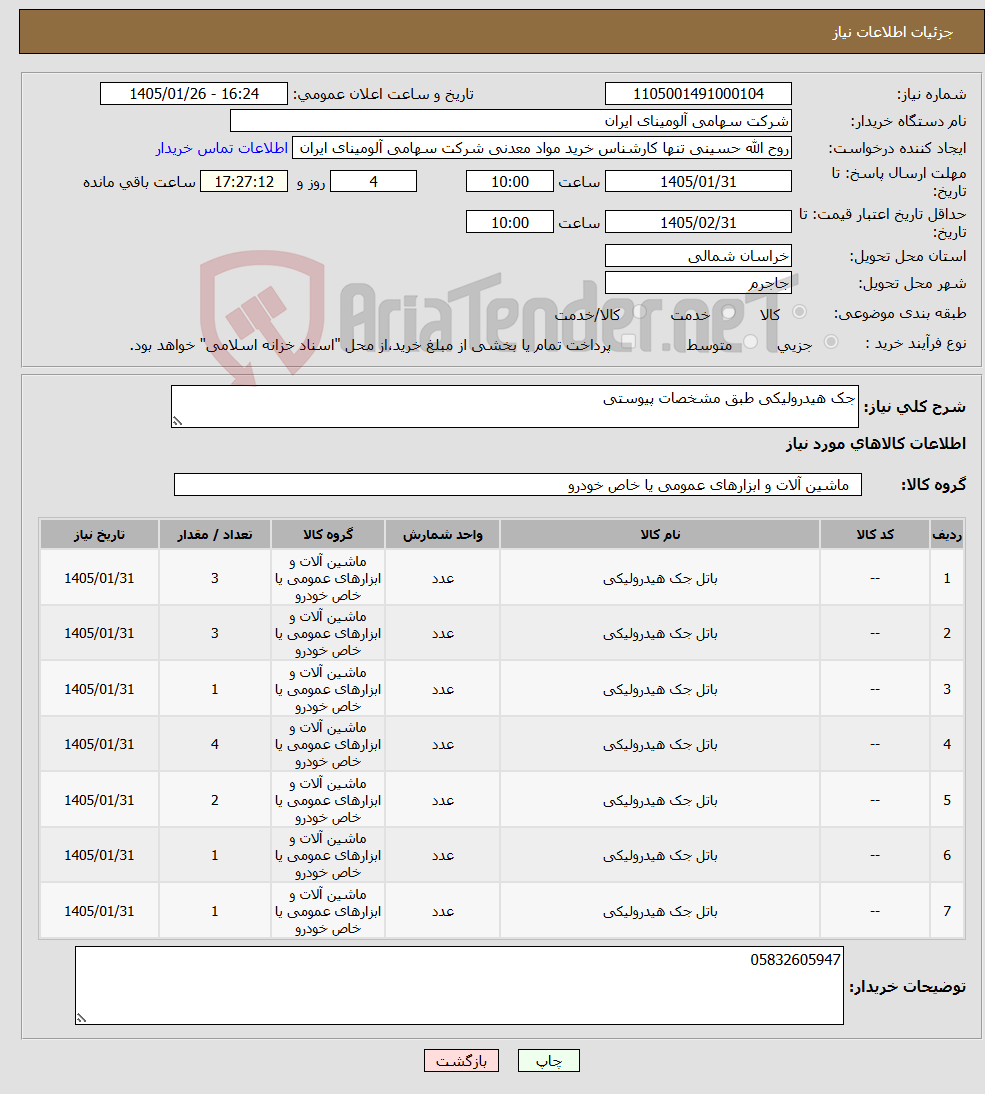985x1094 pixels.
Task: Click row 6 goods group cell
Action: coord(328,855)
